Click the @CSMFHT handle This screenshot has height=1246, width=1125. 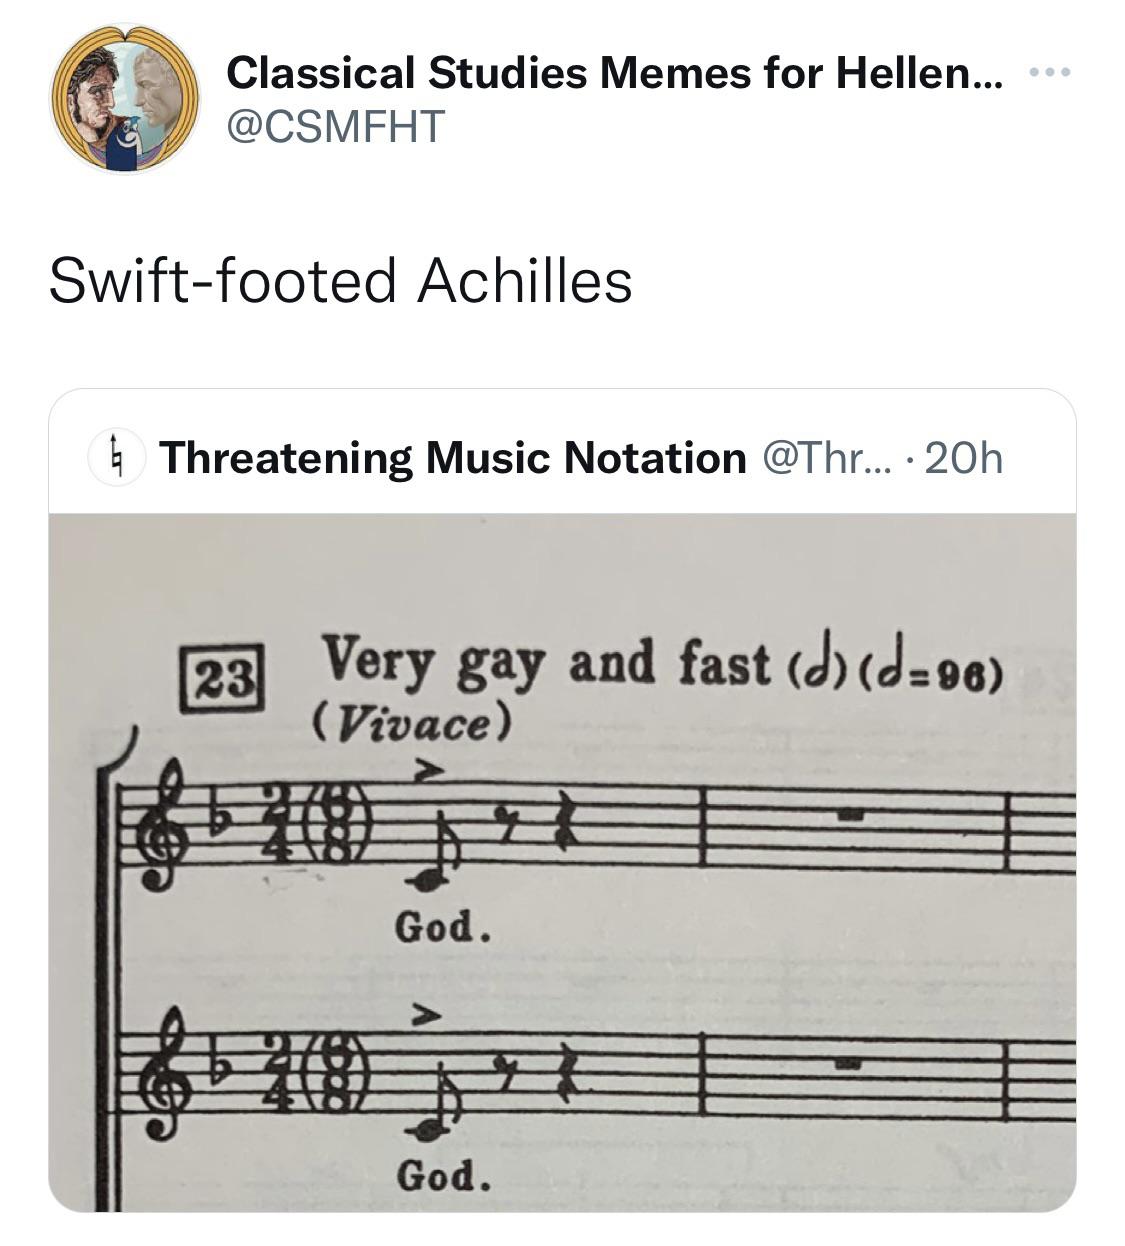click(x=335, y=126)
